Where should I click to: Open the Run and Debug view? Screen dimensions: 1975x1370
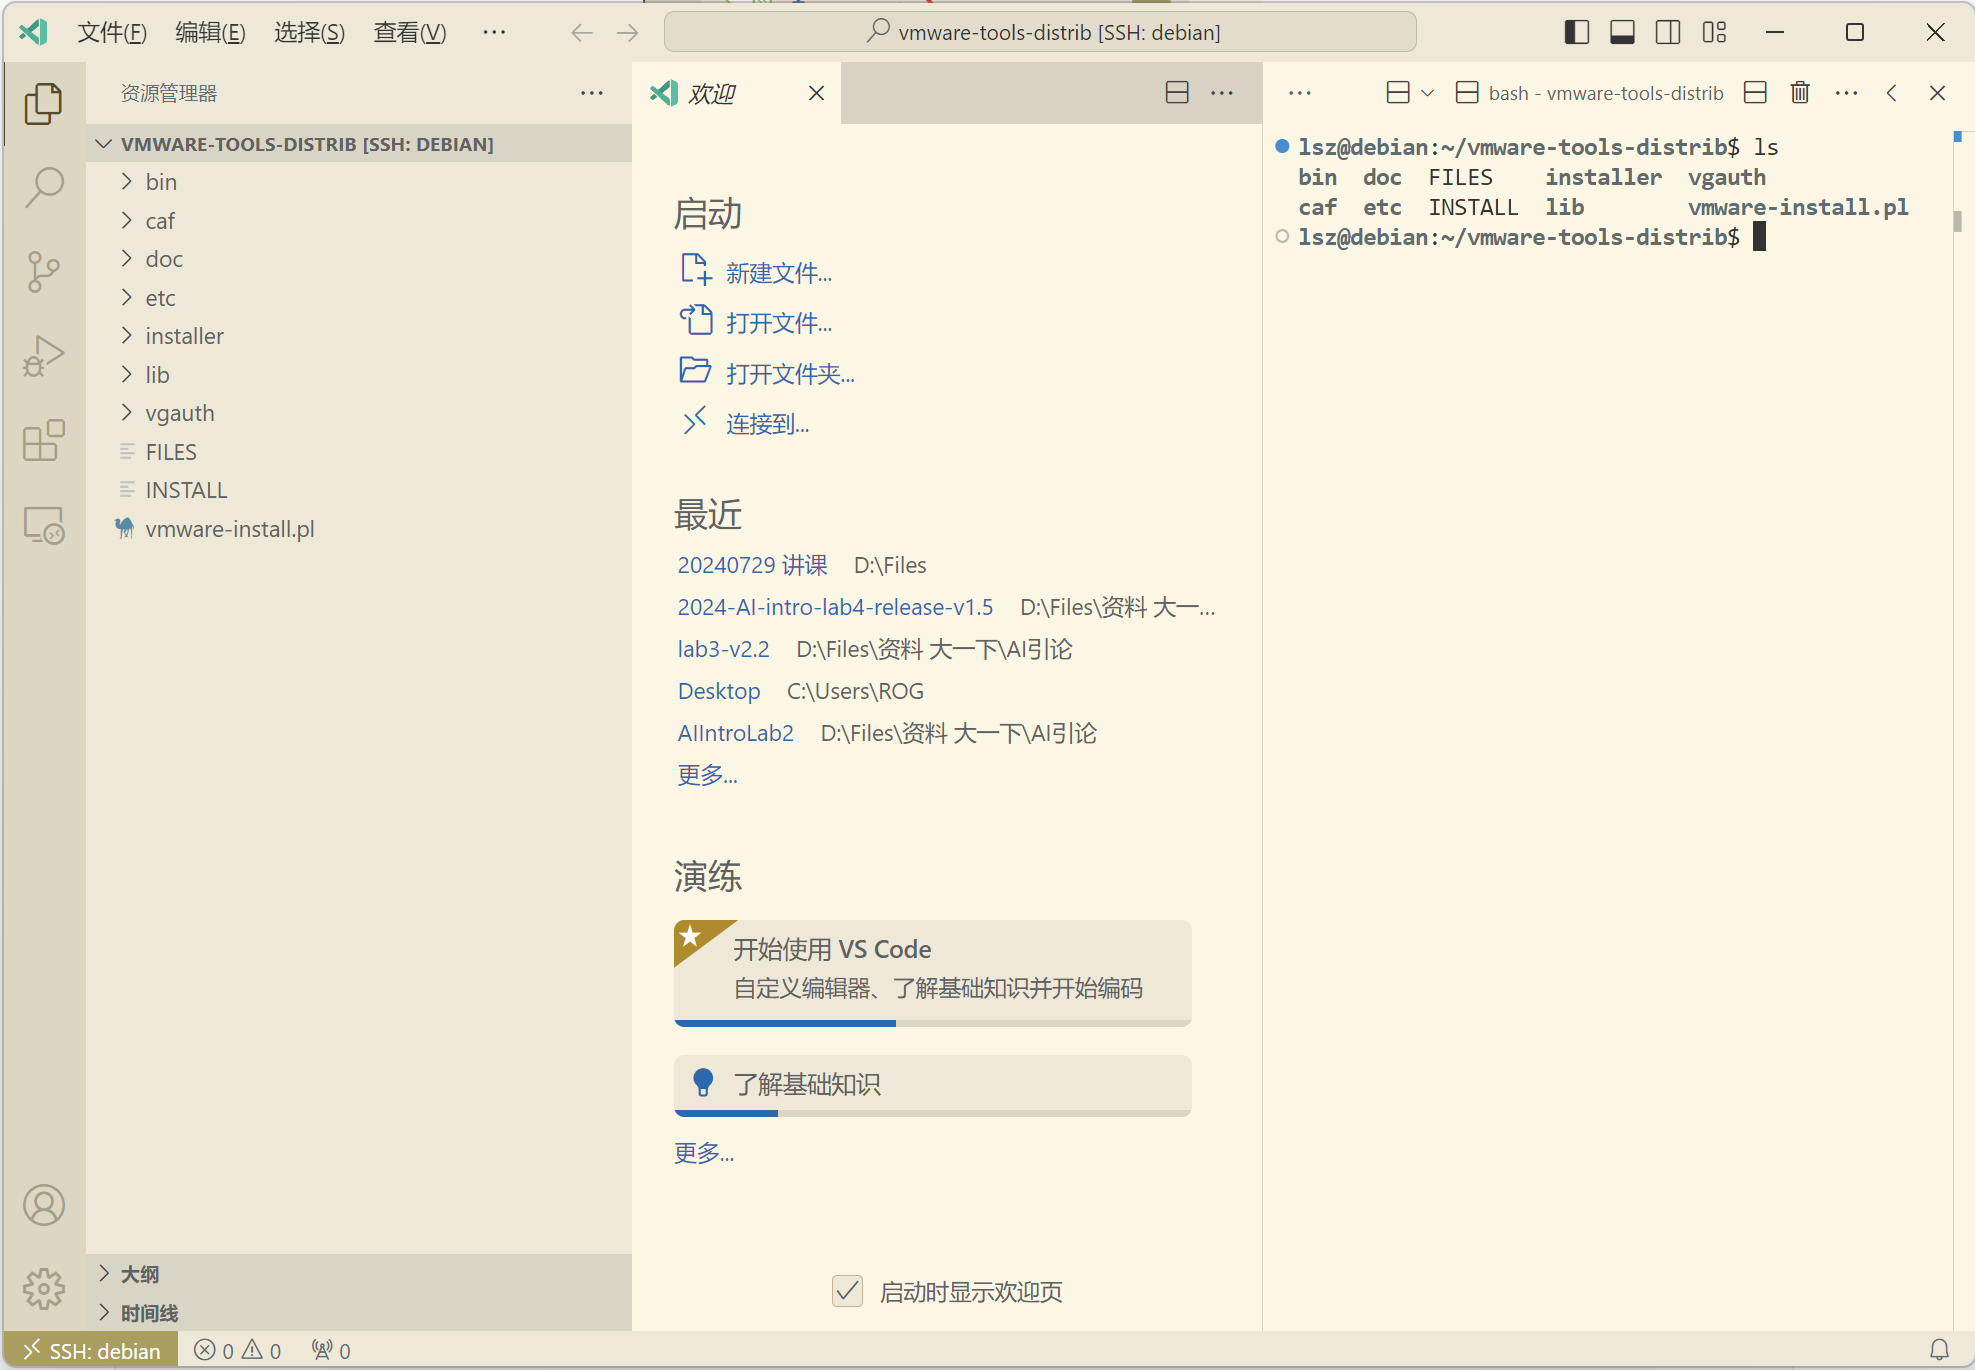pos(44,356)
